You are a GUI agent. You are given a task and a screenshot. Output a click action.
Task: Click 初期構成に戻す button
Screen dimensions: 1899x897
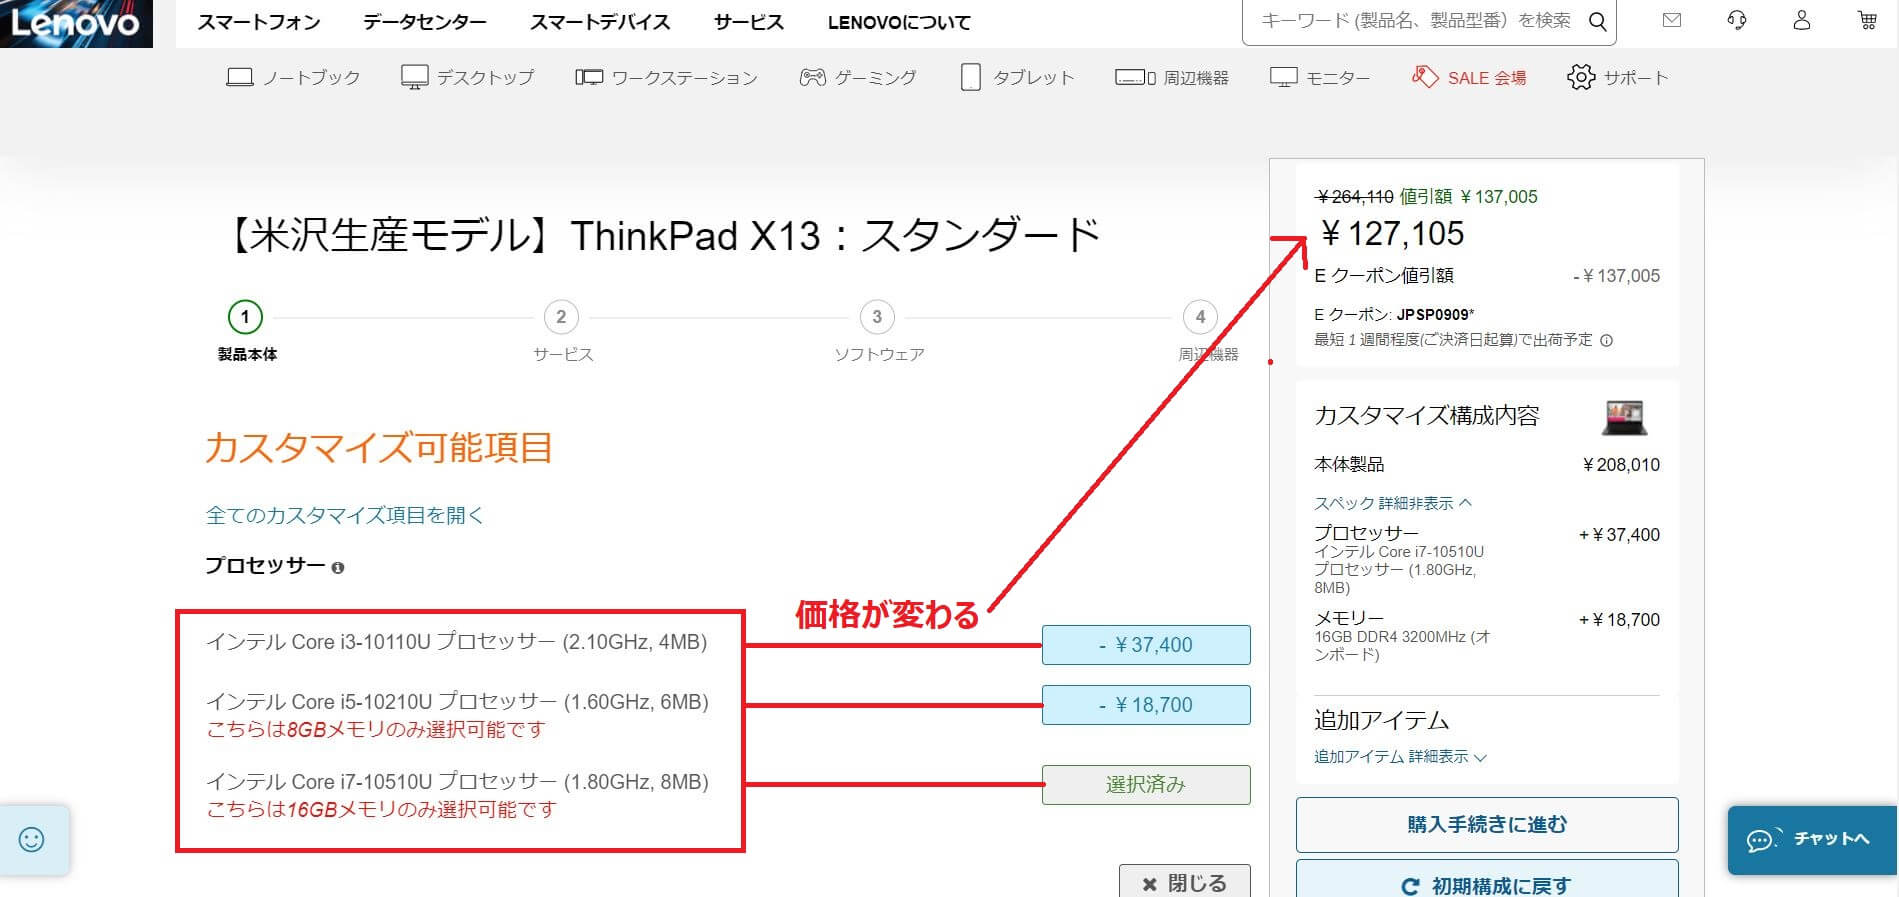tap(1487, 879)
